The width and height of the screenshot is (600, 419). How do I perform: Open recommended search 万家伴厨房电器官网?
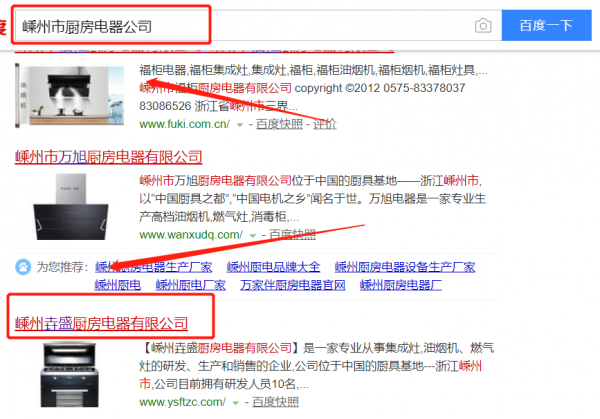click(293, 285)
